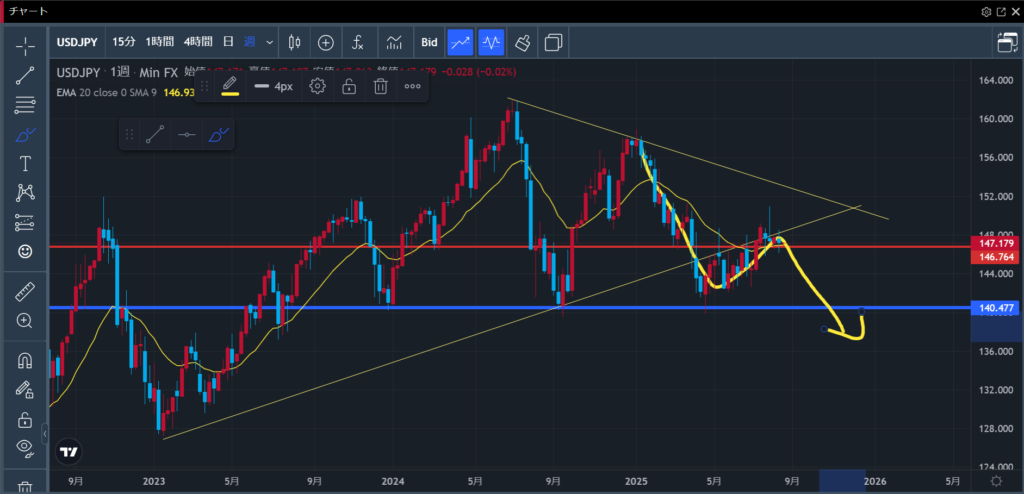Switch to 1時間 timeframe

pyautogui.click(x=159, y=42)
